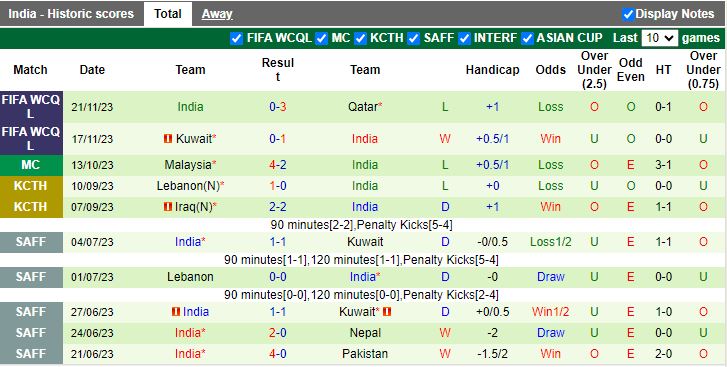
Task: Click the red card icon beside Kuwait on 17/11/23
Action: tap(168, 139)
